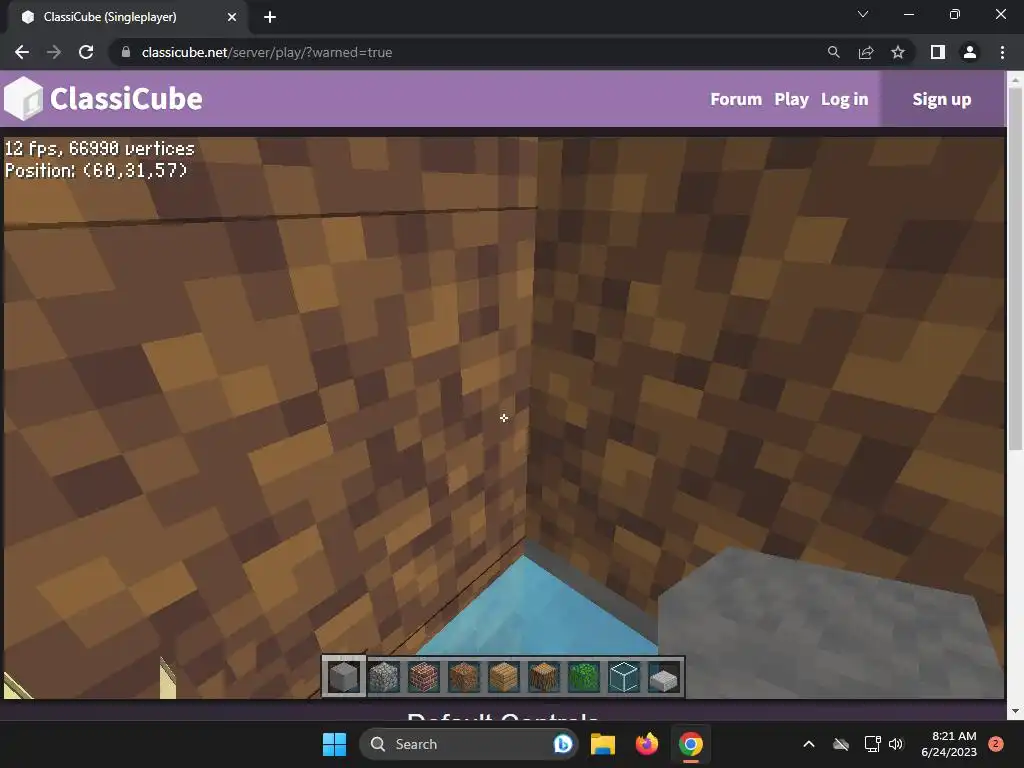Screen dimensions: 1024x768
Task: Open the tab search chevron
Action: (x=863, y=14)
